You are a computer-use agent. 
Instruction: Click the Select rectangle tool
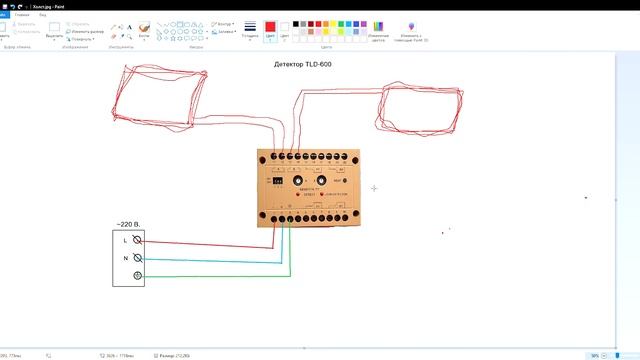tap(54, 27)
